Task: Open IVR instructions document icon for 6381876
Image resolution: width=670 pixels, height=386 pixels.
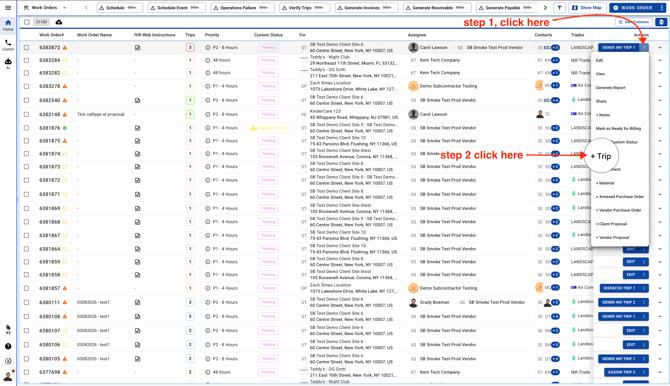Action: [137, 128]
